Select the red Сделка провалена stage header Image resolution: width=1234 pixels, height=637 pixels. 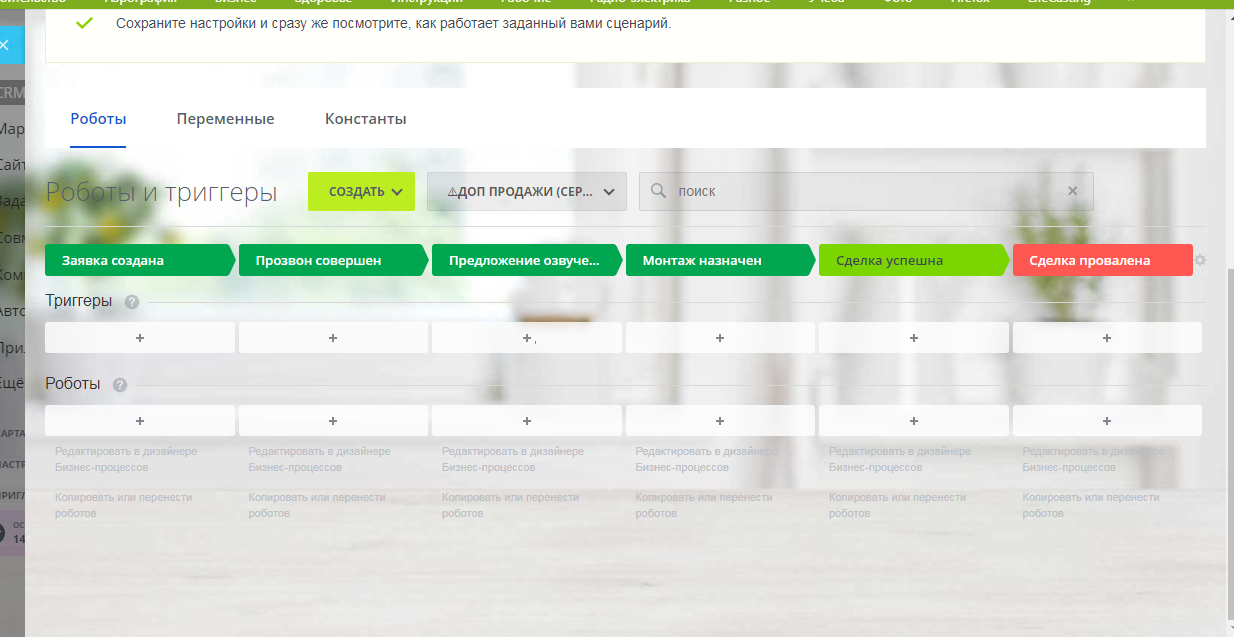(x=1103, y=260)
